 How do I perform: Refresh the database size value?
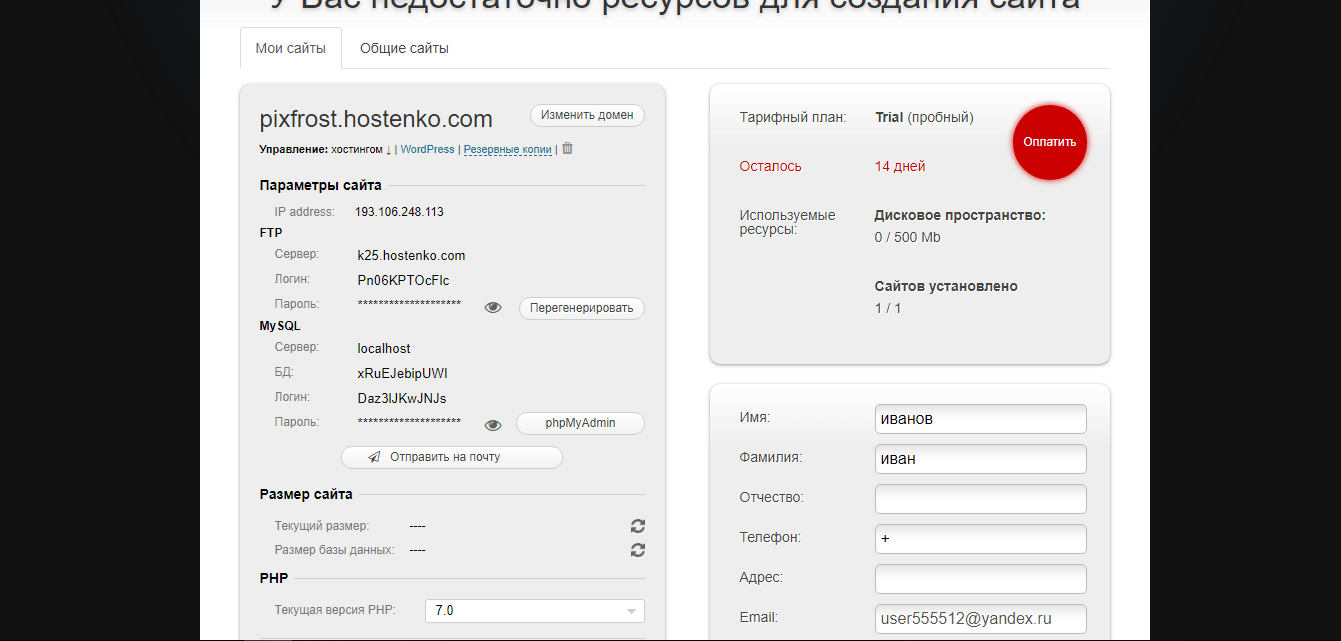coord(637,550)
